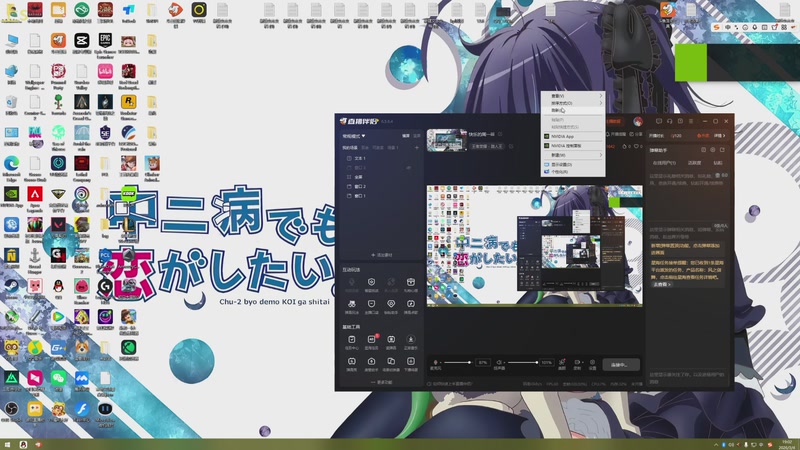
Task: Click the stream cover thumbnail
Action: point(447,140)
